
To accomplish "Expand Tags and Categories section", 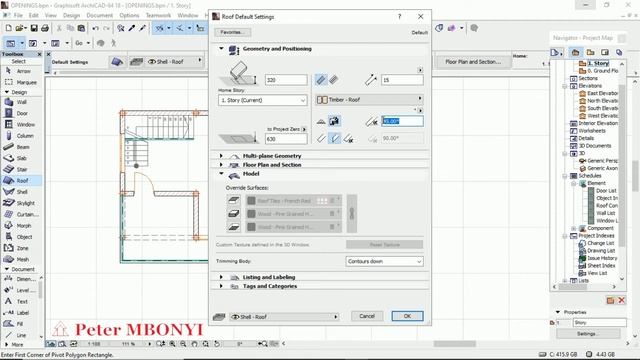I will point(221,286).
